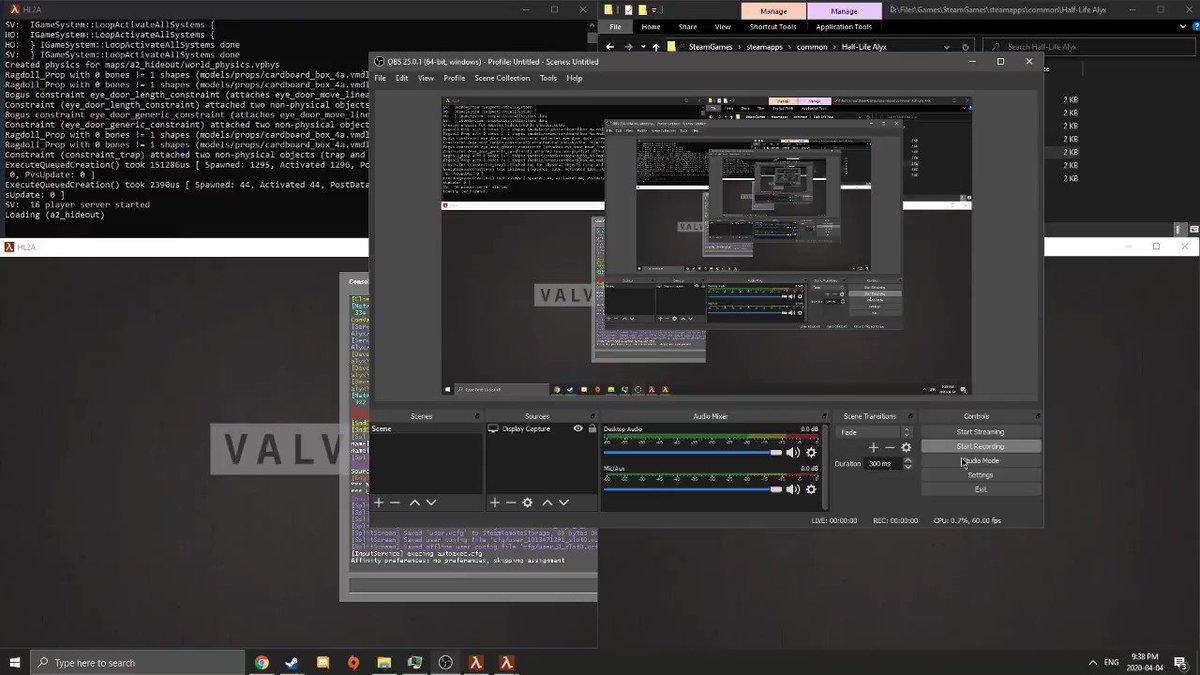The image size is (1200, 675).
Task: Open OBS from the taskbar
Action: click(x=446, y=662)
